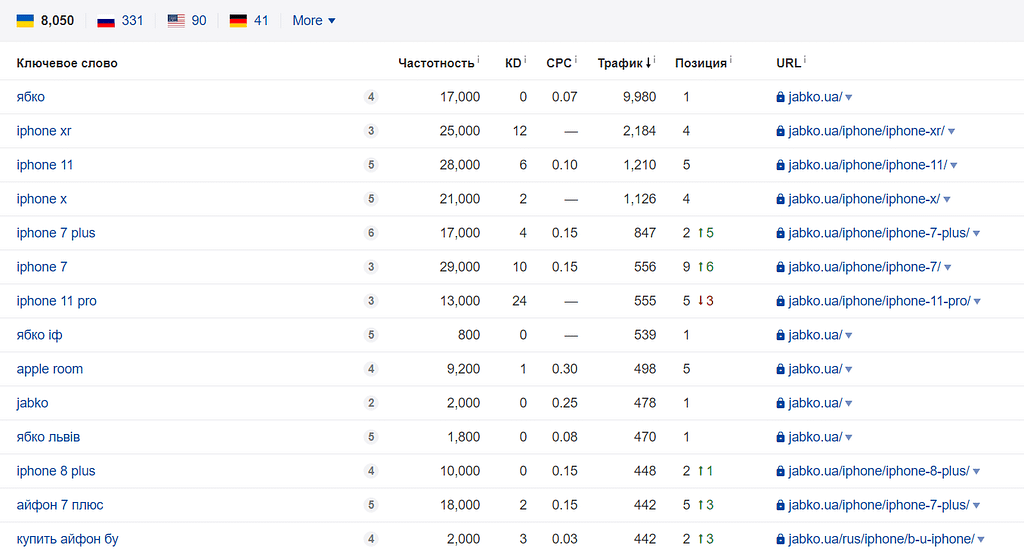
Task: Click SERP features badge for 'jabko' row
Action: 370,402
